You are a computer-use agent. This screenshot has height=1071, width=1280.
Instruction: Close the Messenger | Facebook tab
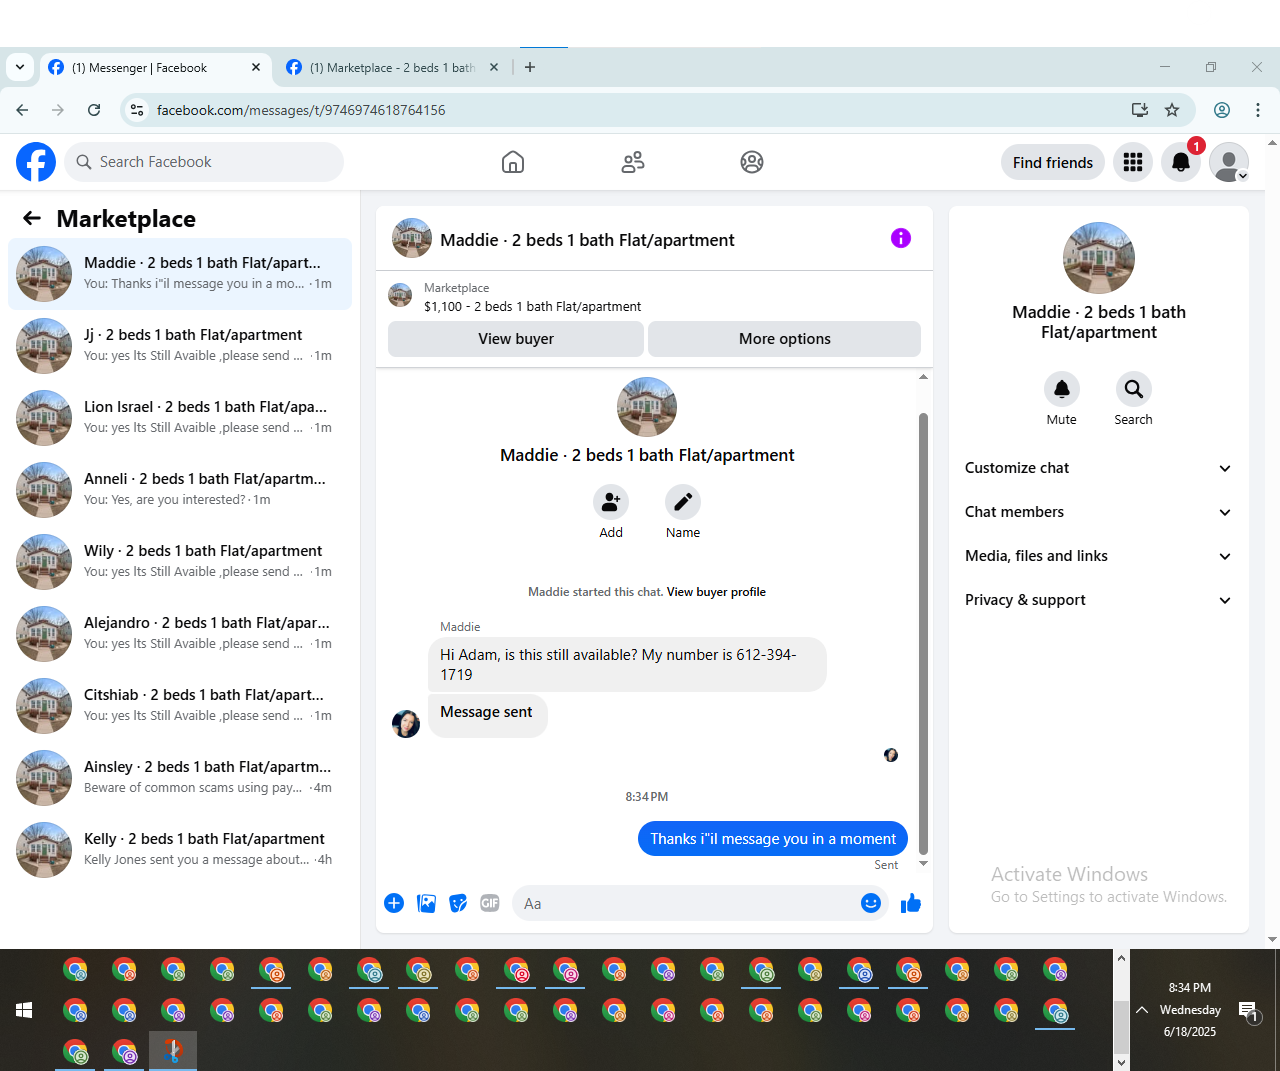[256, 67]
